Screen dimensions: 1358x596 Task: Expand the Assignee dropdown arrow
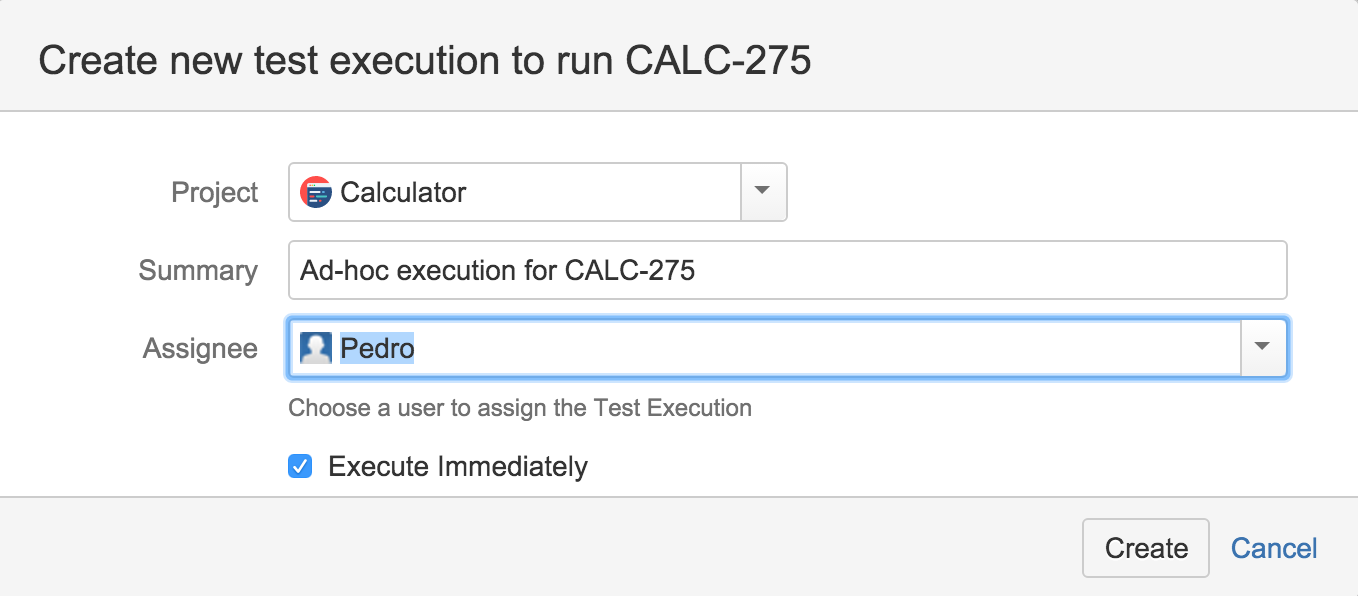point(1263,348)
